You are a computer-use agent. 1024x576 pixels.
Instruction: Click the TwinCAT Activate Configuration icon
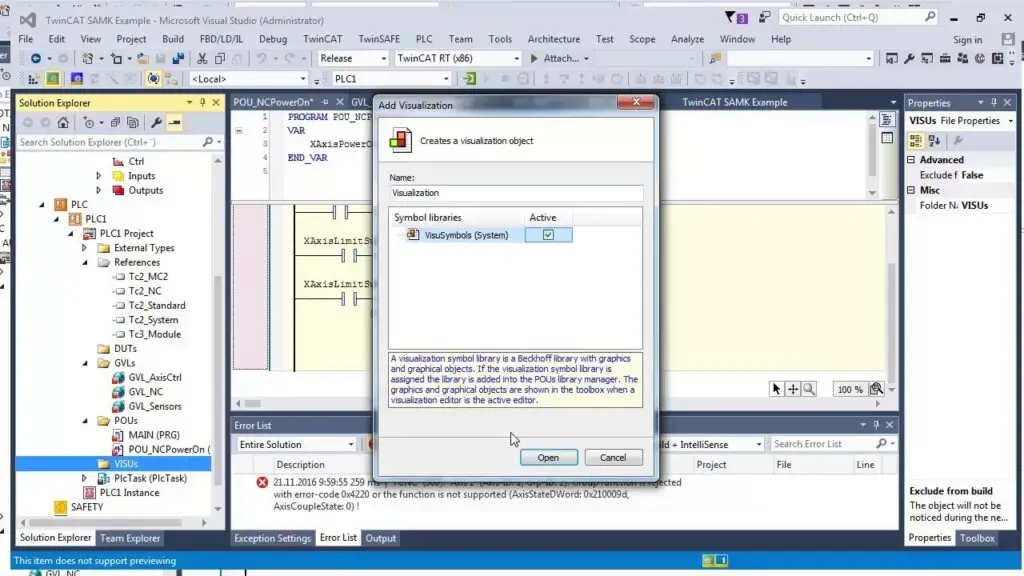coord(33,79)
